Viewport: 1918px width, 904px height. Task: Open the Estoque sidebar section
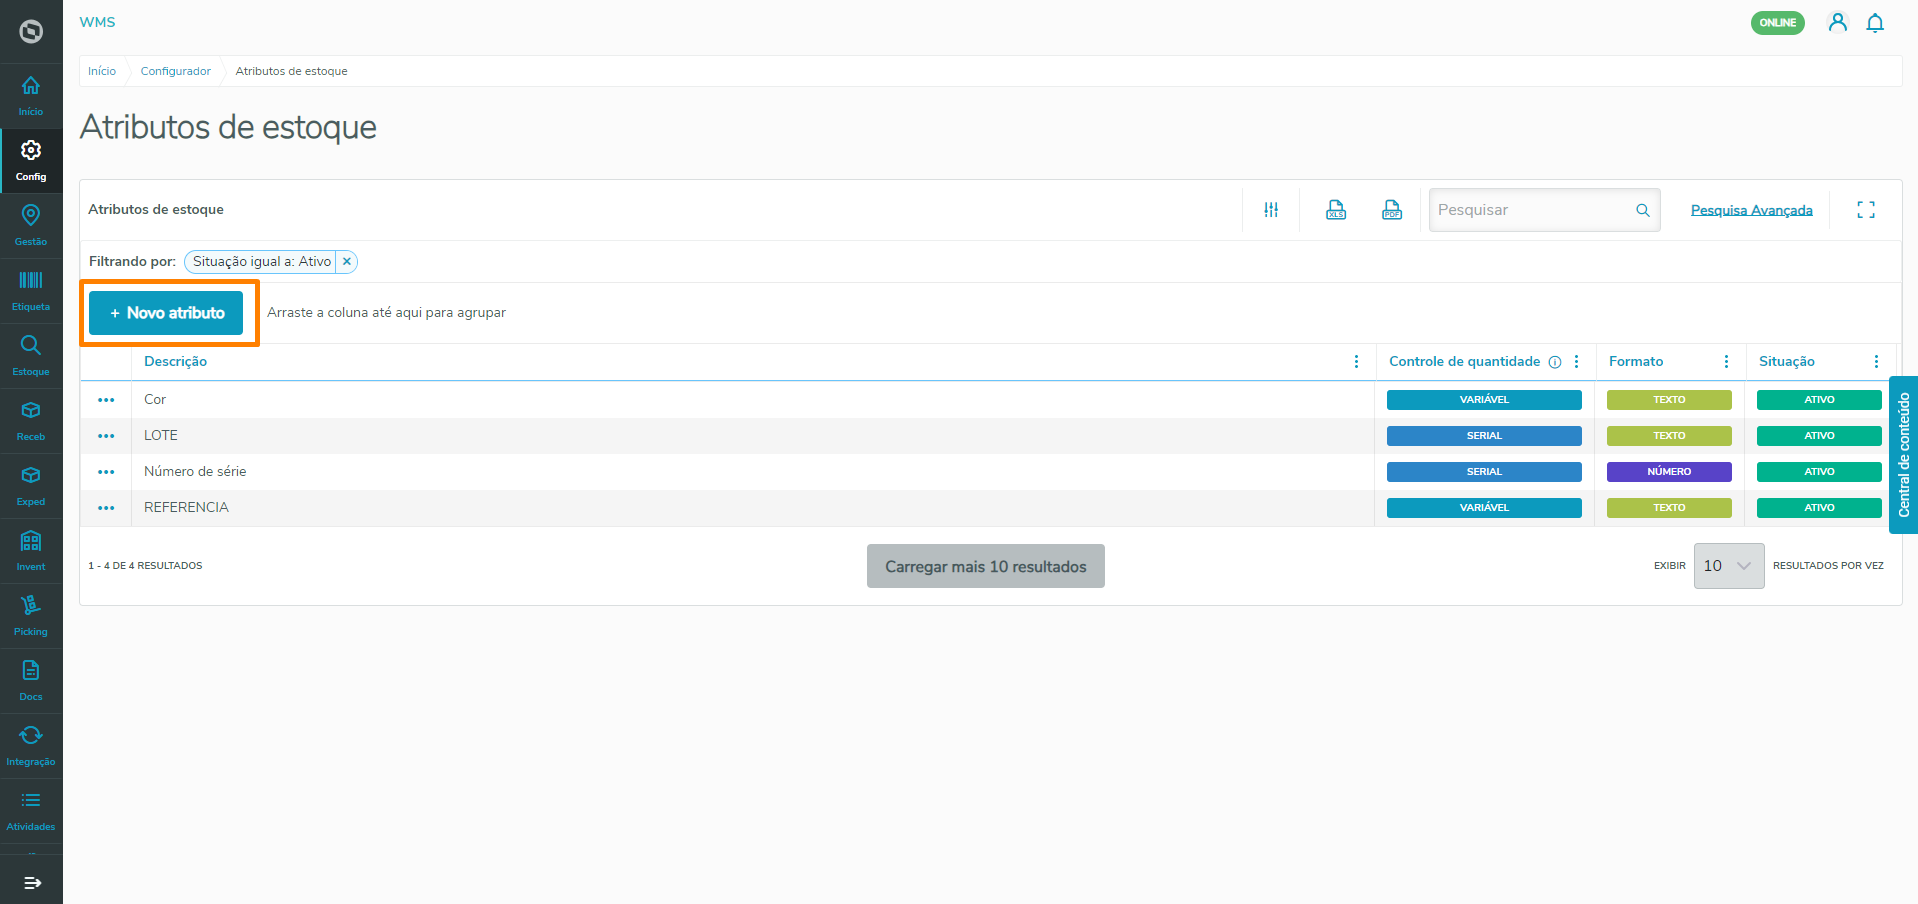[31, 356]
